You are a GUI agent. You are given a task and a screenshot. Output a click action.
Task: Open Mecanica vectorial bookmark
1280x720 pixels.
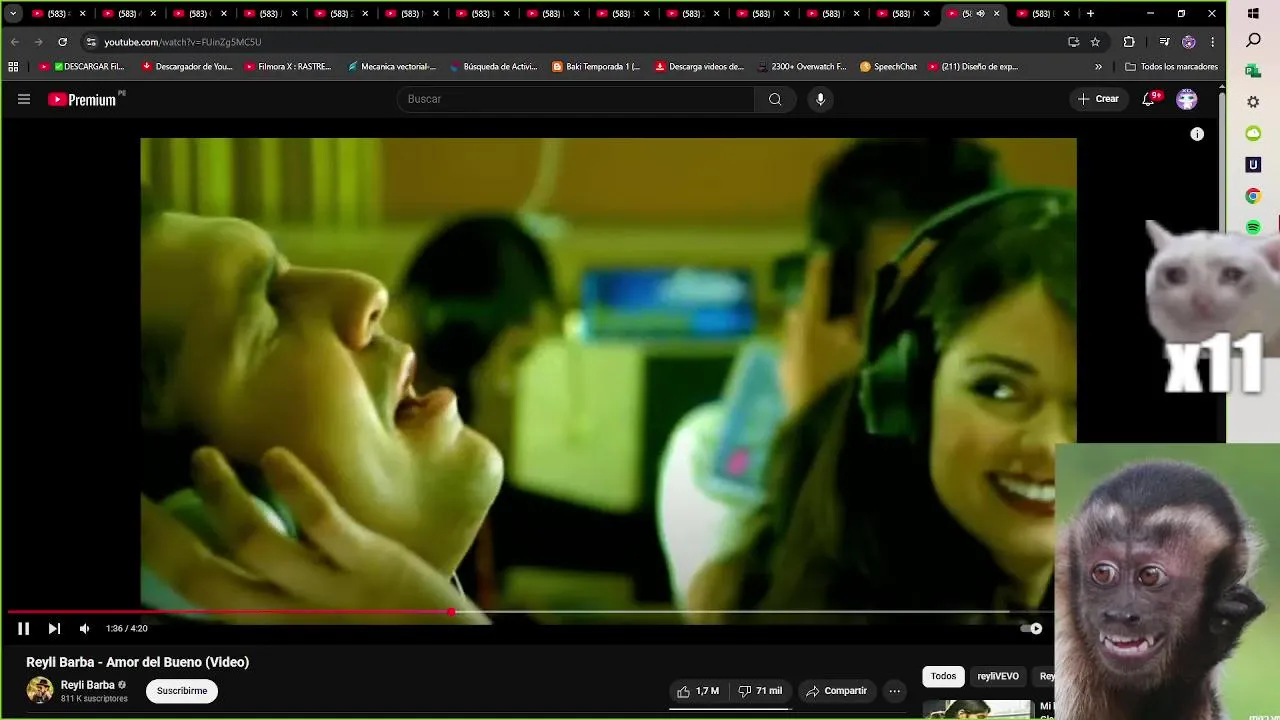(x=392, y=67)
